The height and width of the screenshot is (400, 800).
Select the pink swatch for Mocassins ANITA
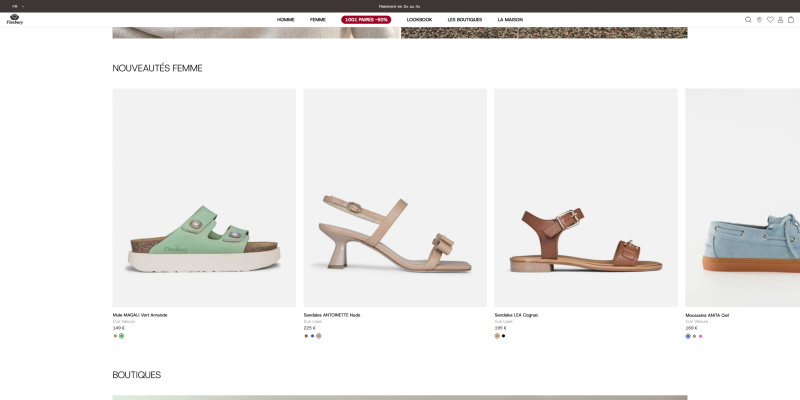(701, 336)
